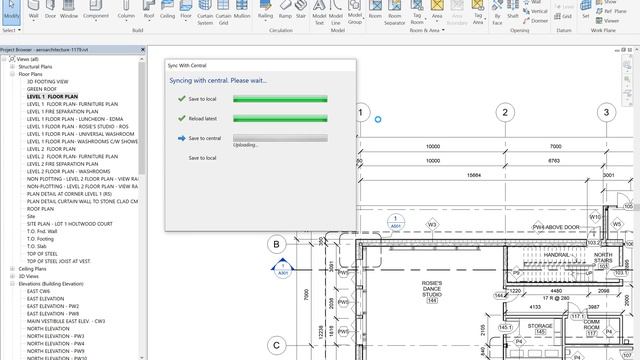The height and width of the screenshot is (360, 640).
Task: Click the Sync With Central title bar
Action: [x=260, y=65]
